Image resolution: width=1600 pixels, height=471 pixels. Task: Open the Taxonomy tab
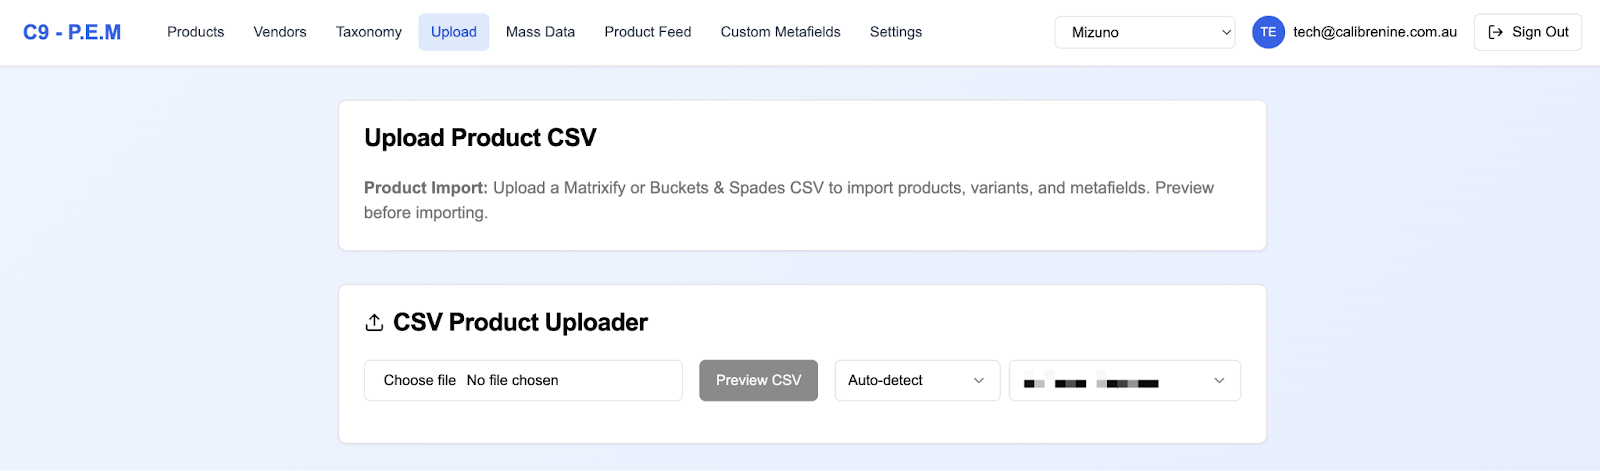(x=369, y=32)
